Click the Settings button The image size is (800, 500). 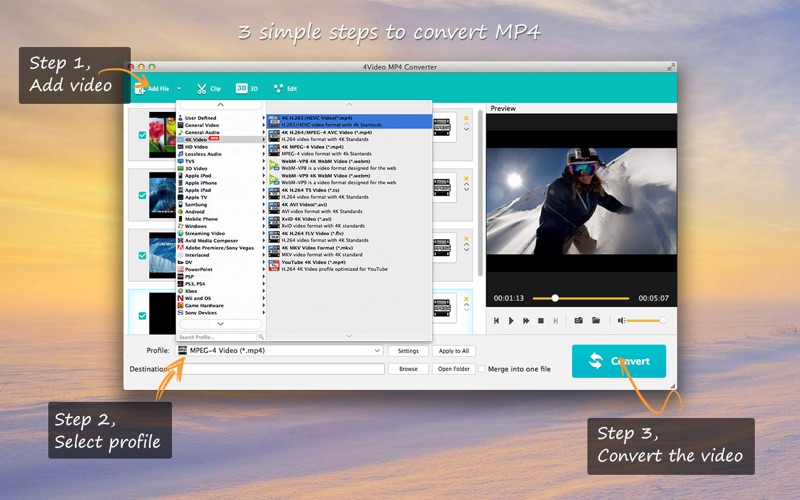click(408, 351)
